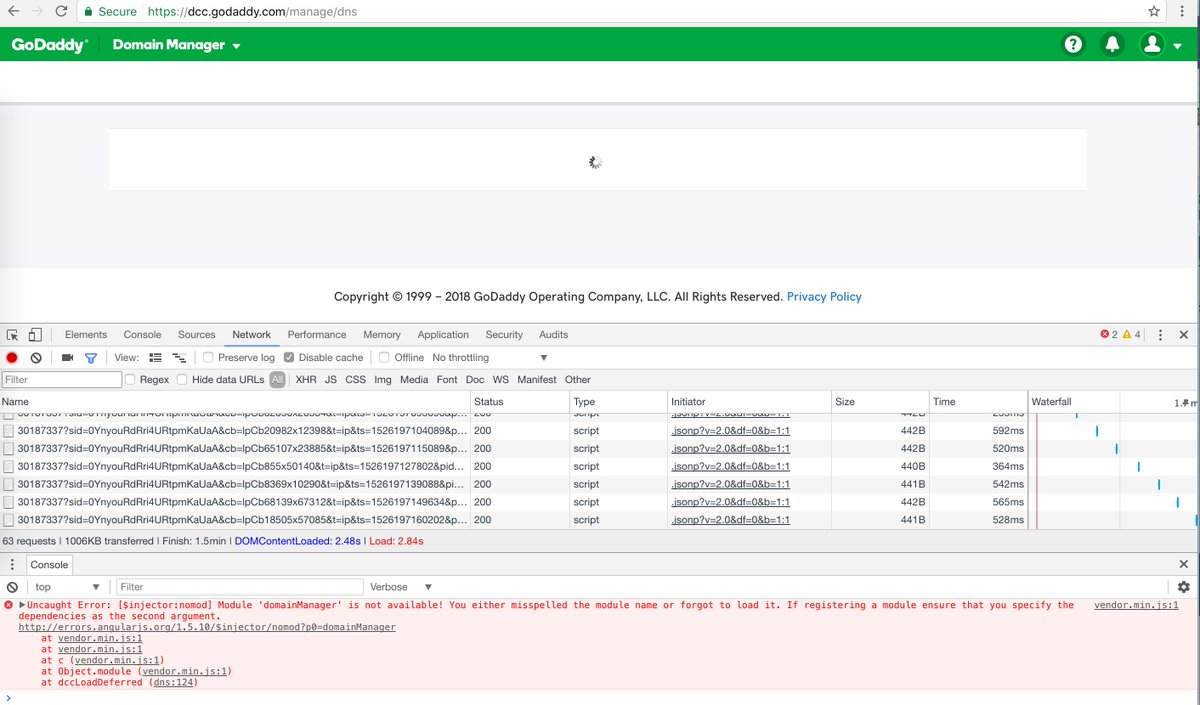Image resolution: width=1200 pixels, height=705 pixels.
Task: Uncheck the Disable cache checkbox
Action: (x=289, y=357)
